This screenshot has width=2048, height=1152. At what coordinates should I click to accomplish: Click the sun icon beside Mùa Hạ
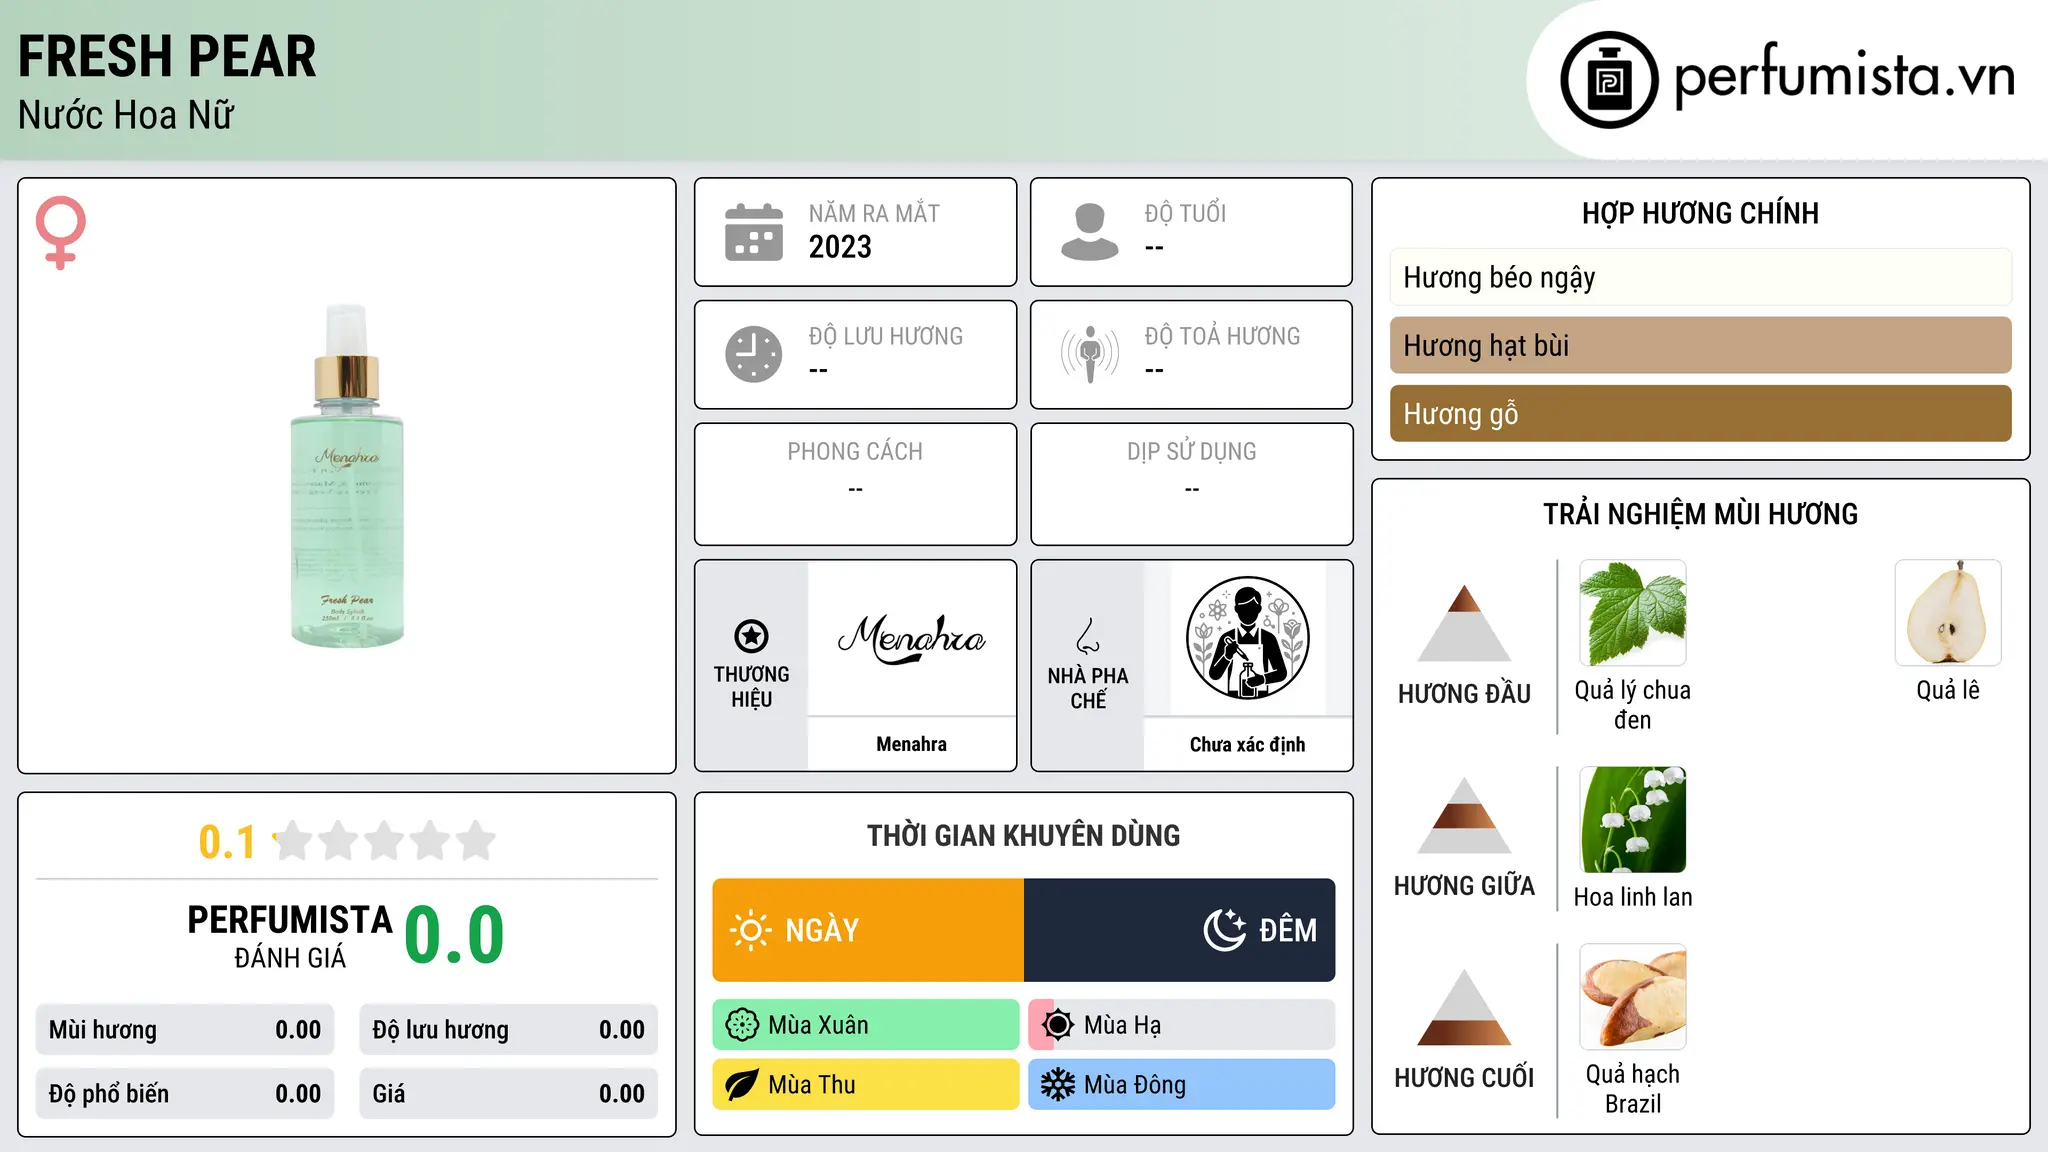coord(1058,1025)
